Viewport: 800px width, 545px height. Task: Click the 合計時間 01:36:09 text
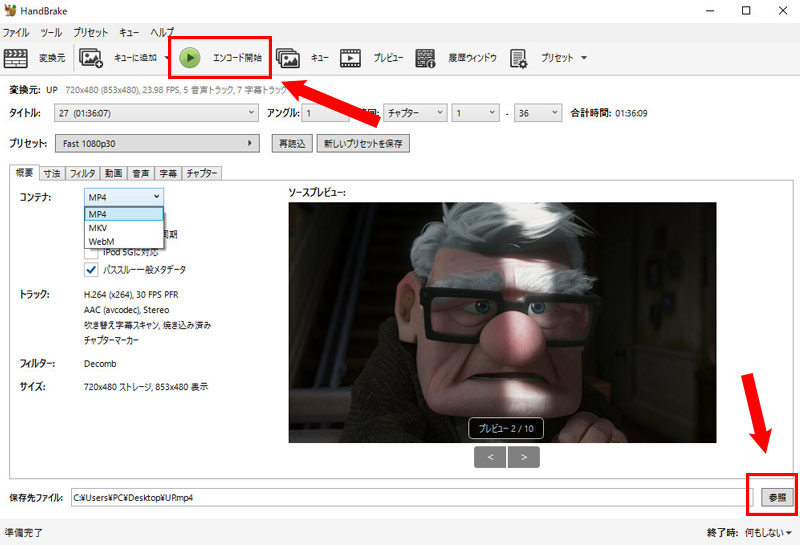click(609, 113)
